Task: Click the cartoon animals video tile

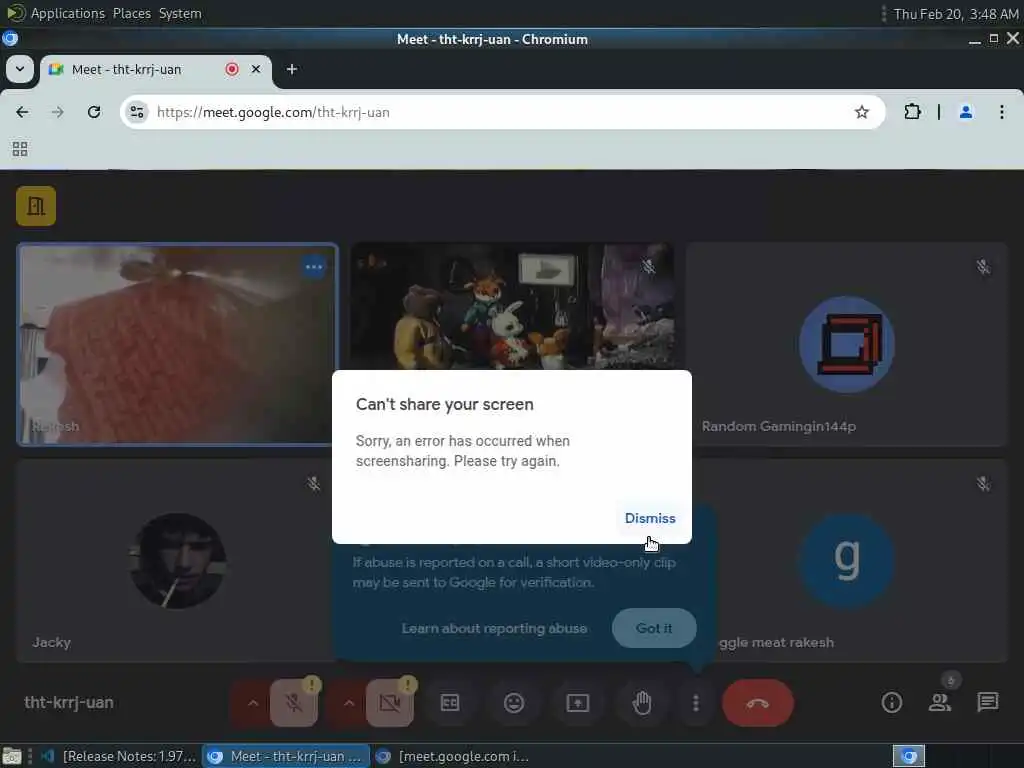Action: coord(512,306)
